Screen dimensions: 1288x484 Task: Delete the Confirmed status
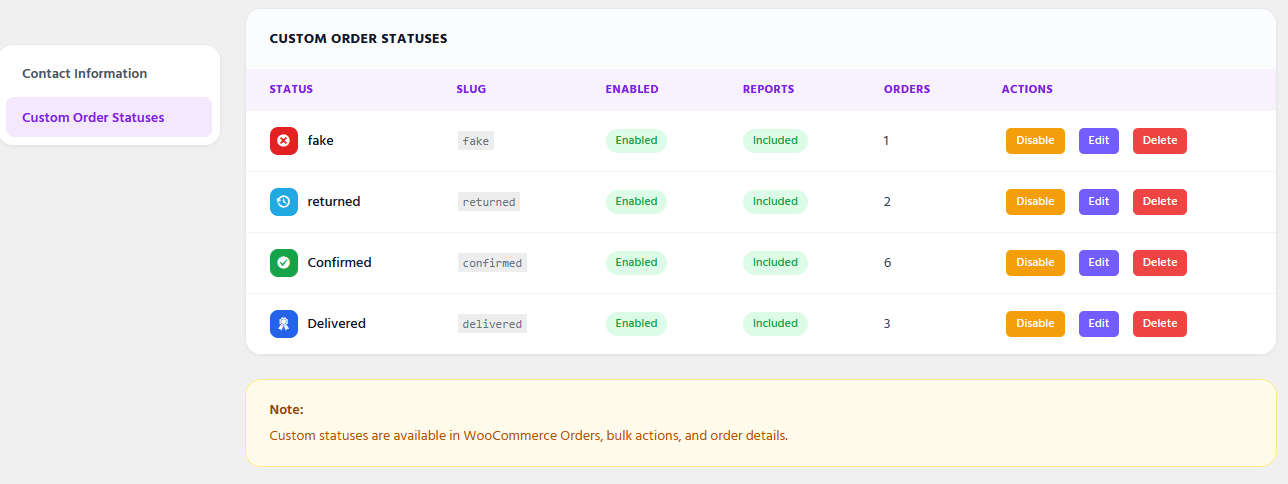click(1160, 263)
